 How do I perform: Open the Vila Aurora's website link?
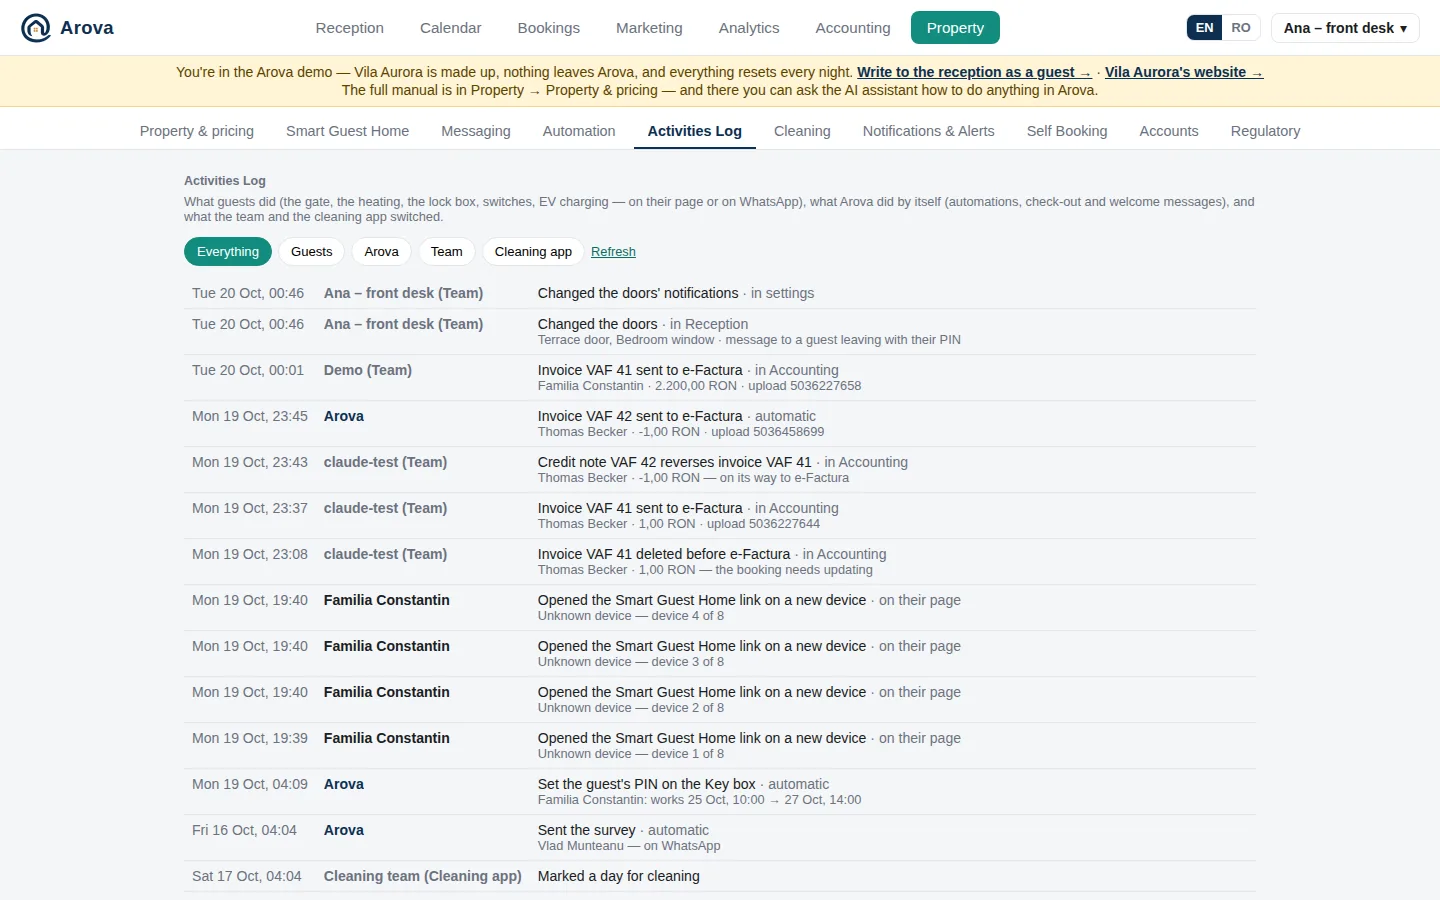coord(1184,72)
